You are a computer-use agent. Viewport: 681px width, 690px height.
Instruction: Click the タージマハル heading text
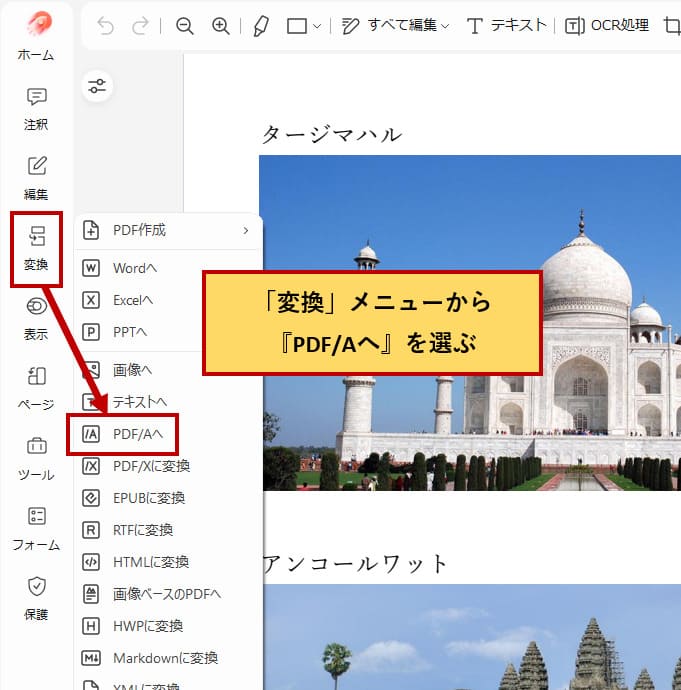coord(332,134)
